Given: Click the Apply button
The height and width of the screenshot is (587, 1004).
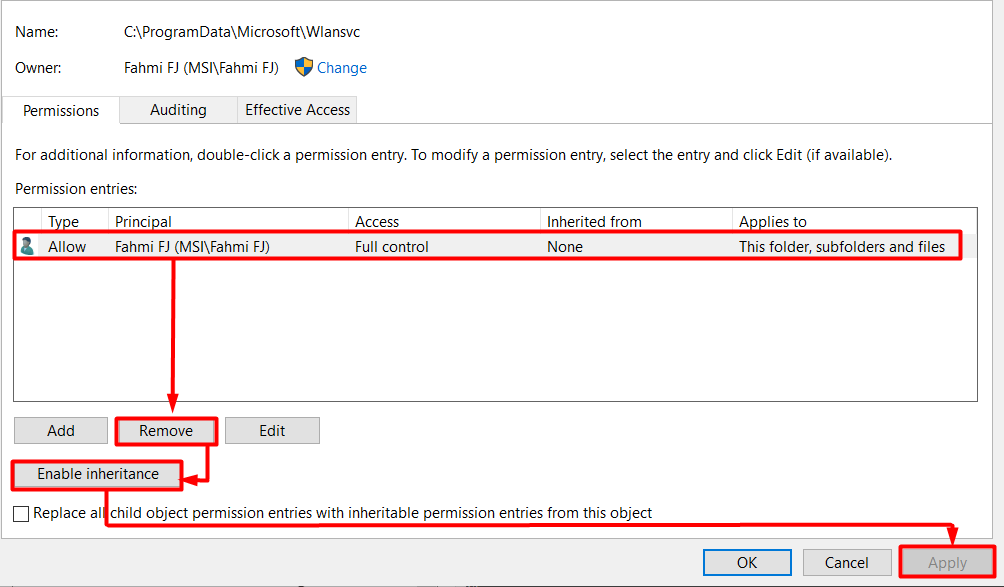Looking at the screenshot, I should 947,563.
